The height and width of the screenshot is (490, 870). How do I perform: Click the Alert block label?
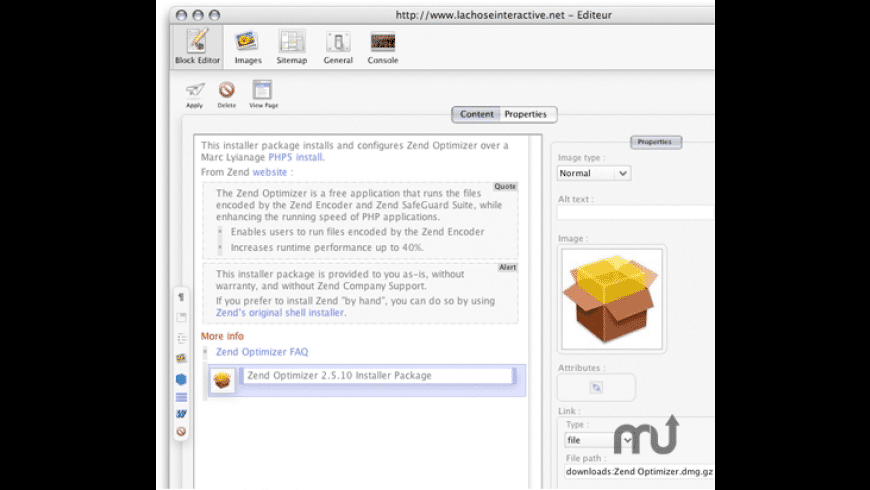pos(507,267)
